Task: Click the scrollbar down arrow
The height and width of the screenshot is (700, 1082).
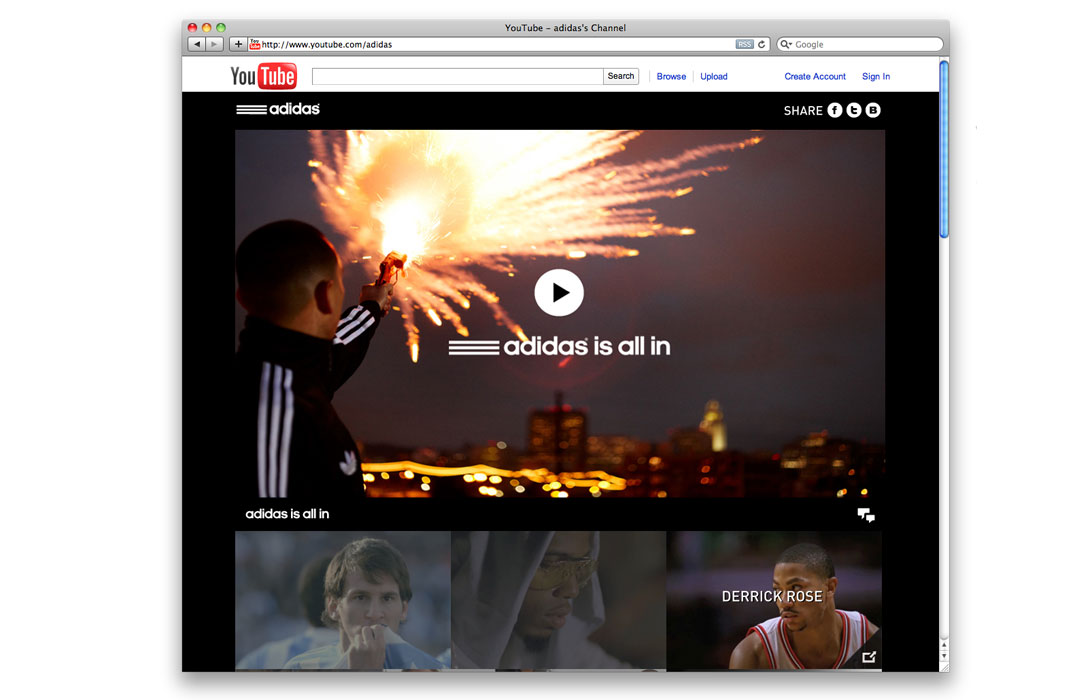Action: point(944,656)
